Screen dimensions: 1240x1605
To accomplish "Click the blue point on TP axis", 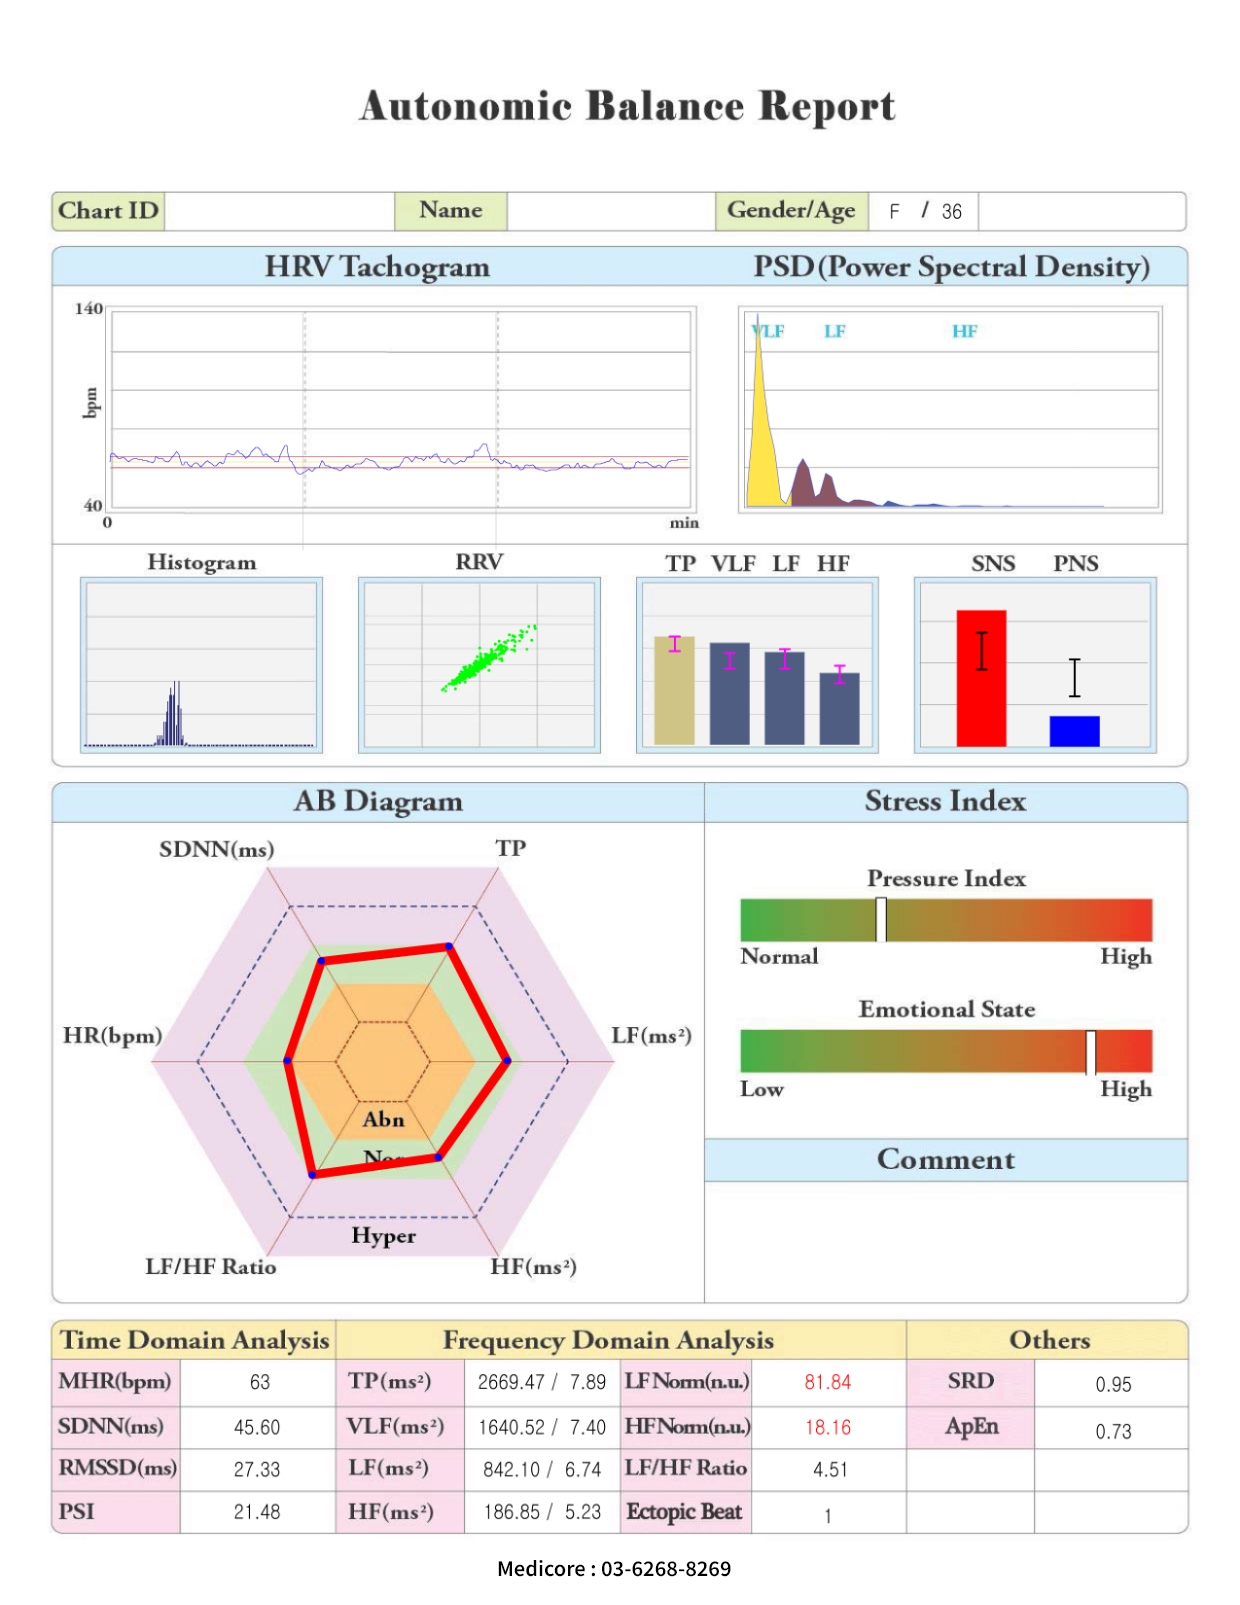I will (x=449, y=946).
